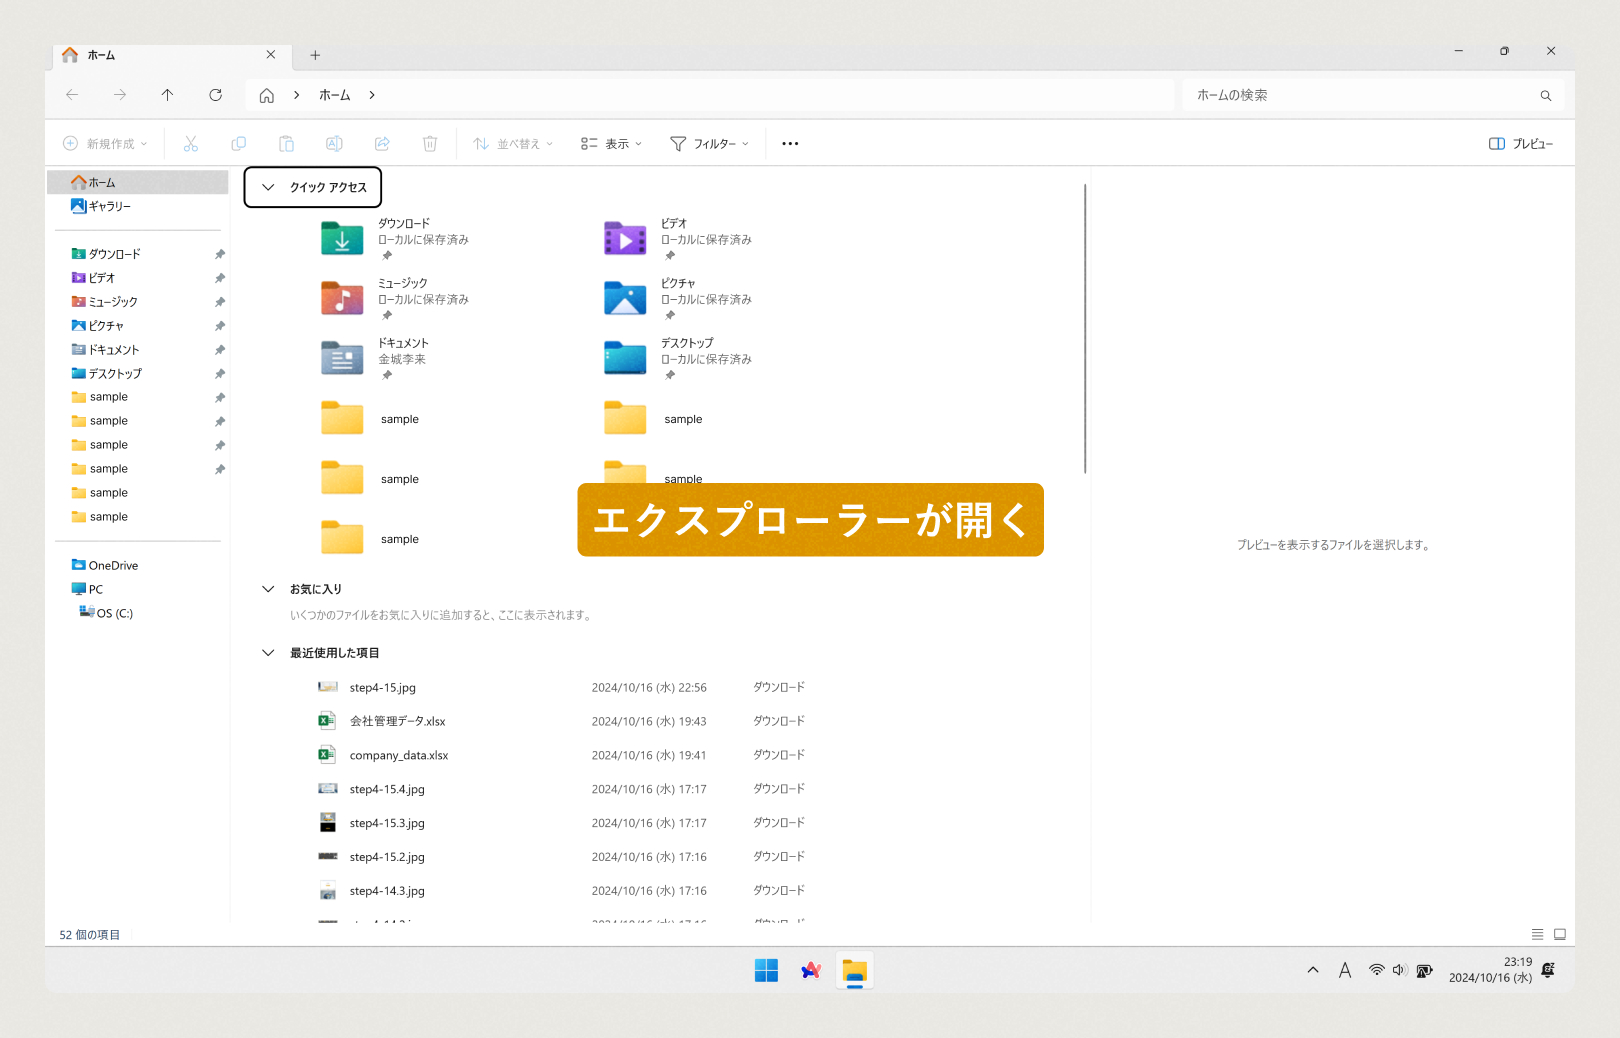Collapse the お気に入り section

268,589
